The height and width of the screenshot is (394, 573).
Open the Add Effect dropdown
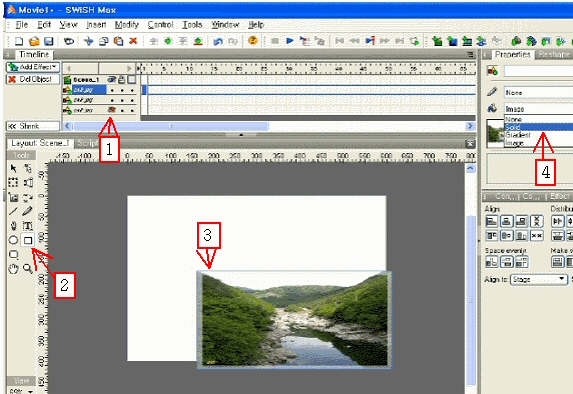tap(33, 67)
